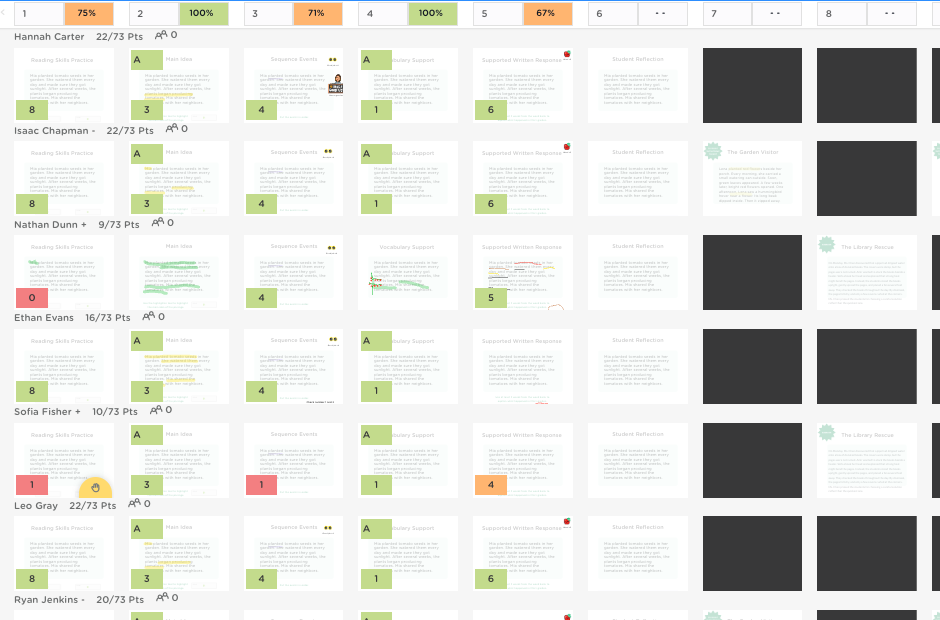This screenshot has height=620, width=940.
Task: Click the 100% score for slide 2
Action: [x=203, y=13]
